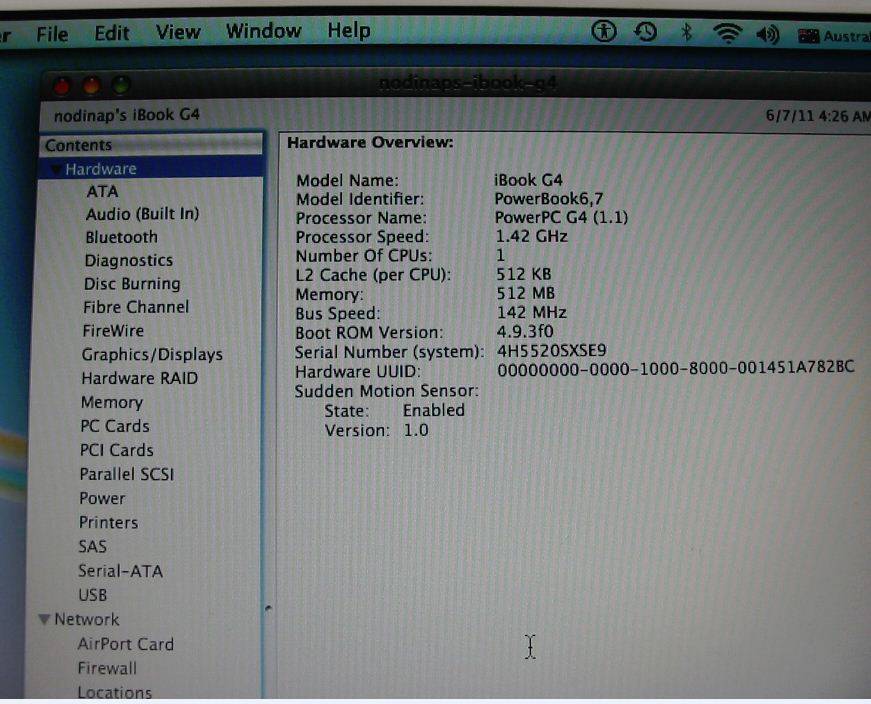Click L2 Cache 512 KB value

click(x=523, y=274)
